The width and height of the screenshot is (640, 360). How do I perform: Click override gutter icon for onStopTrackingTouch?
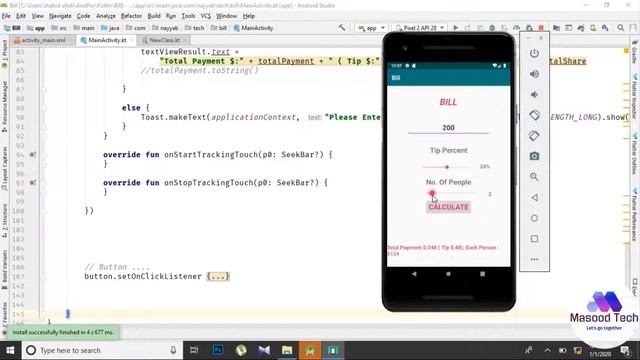point(33,182)
